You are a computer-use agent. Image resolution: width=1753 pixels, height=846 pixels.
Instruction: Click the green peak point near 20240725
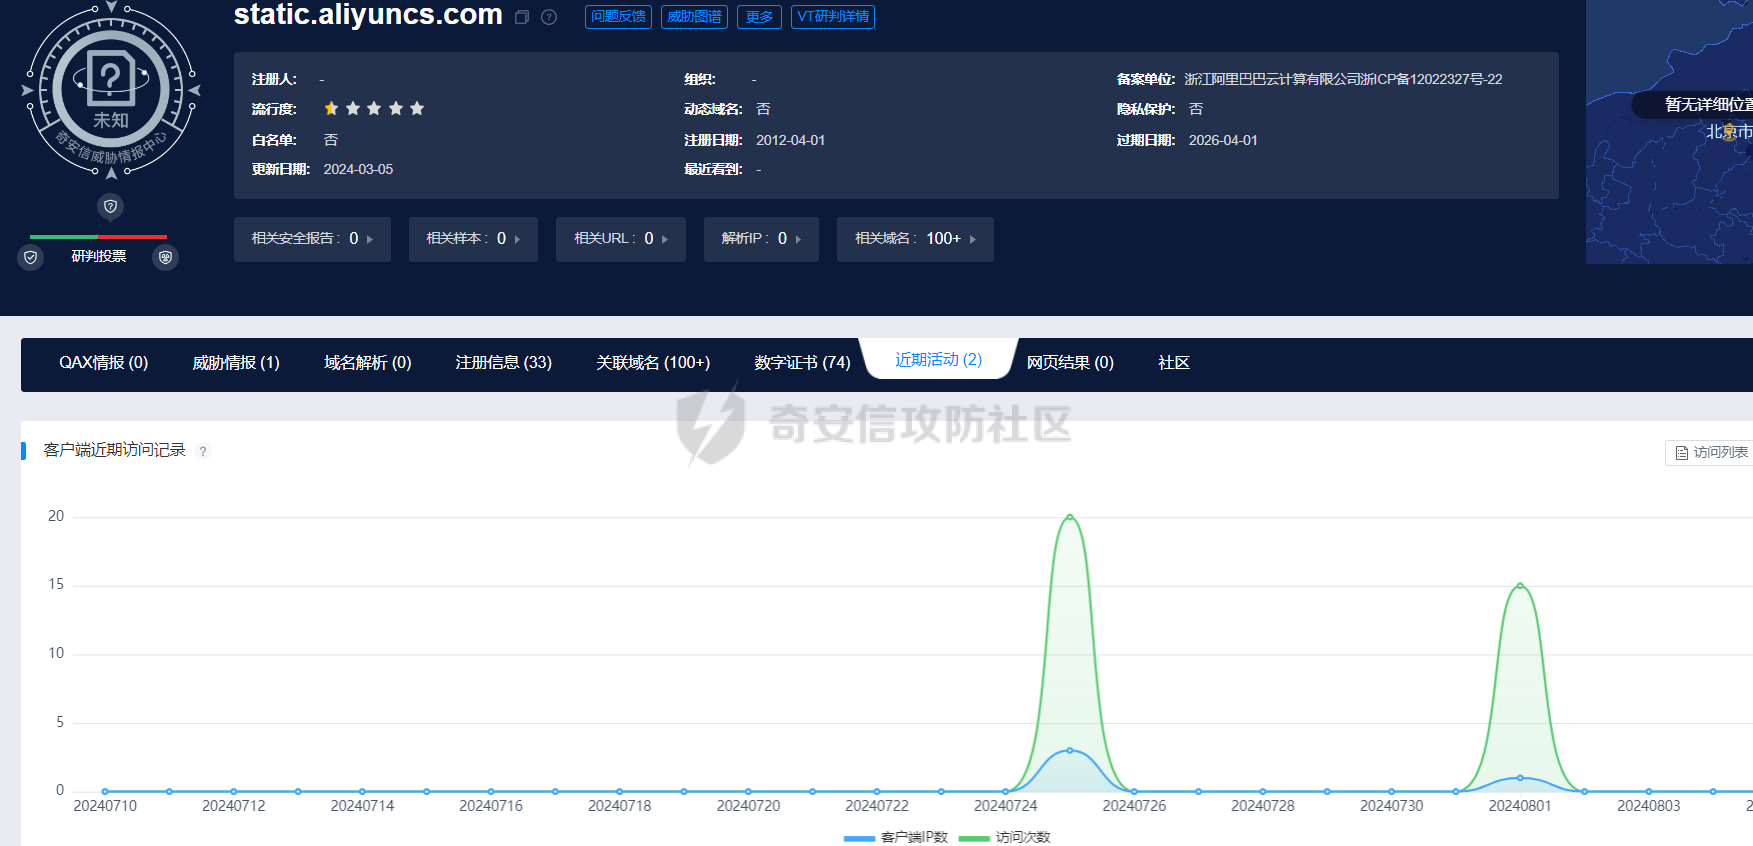point(1070,517)
